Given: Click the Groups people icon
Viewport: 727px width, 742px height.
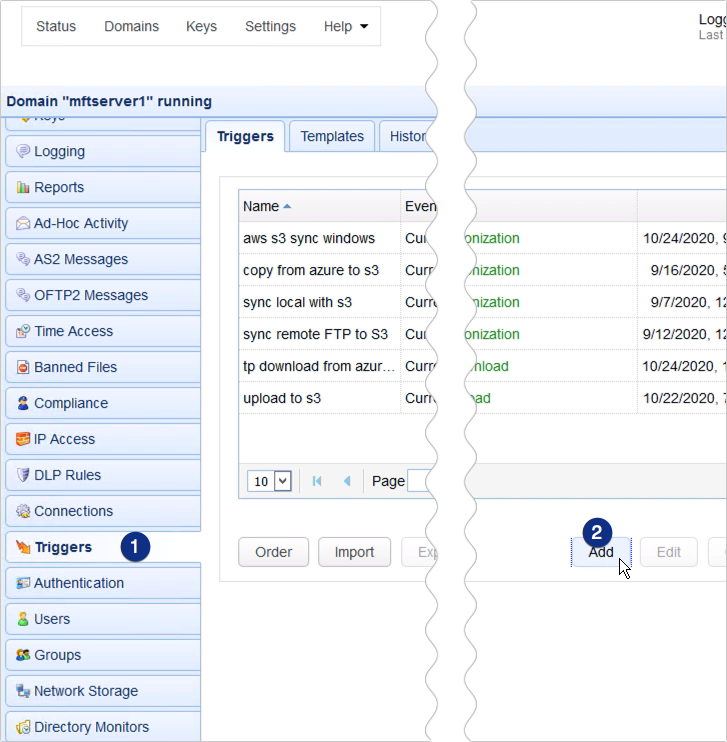Looking at the screenshot, I should coord(23,654).
